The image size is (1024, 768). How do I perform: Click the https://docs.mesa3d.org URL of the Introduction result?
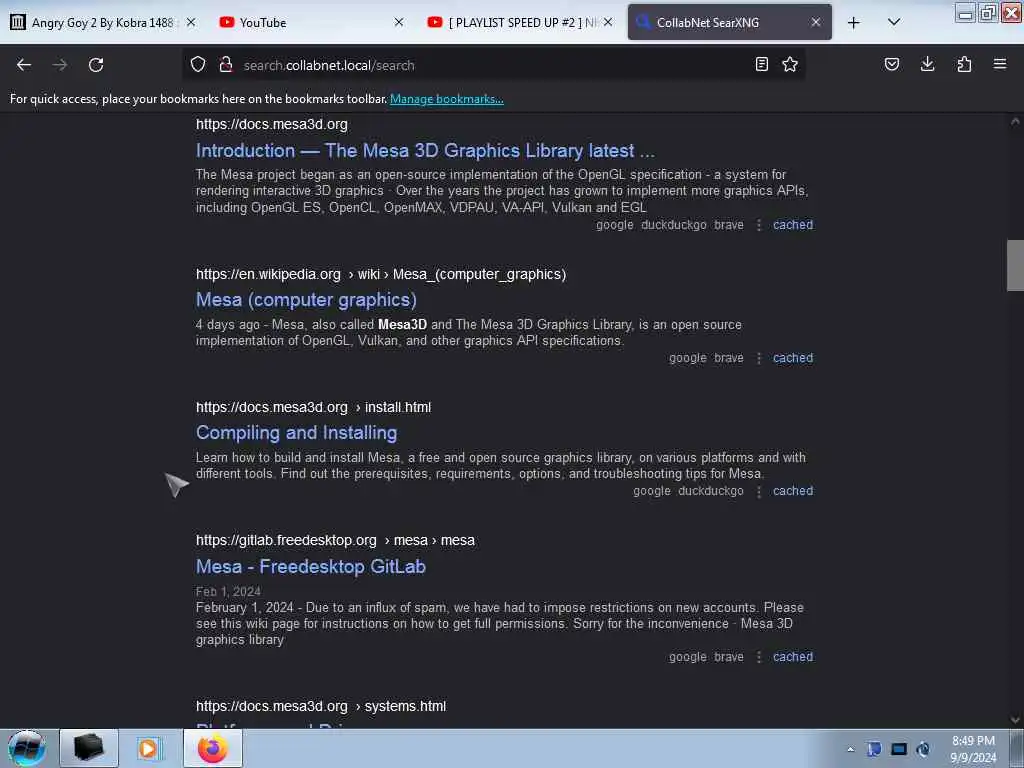272,124
